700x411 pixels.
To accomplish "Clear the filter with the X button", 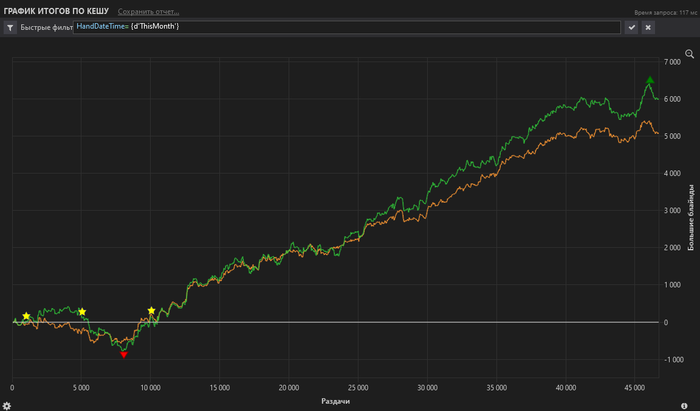I will point(648,27).
